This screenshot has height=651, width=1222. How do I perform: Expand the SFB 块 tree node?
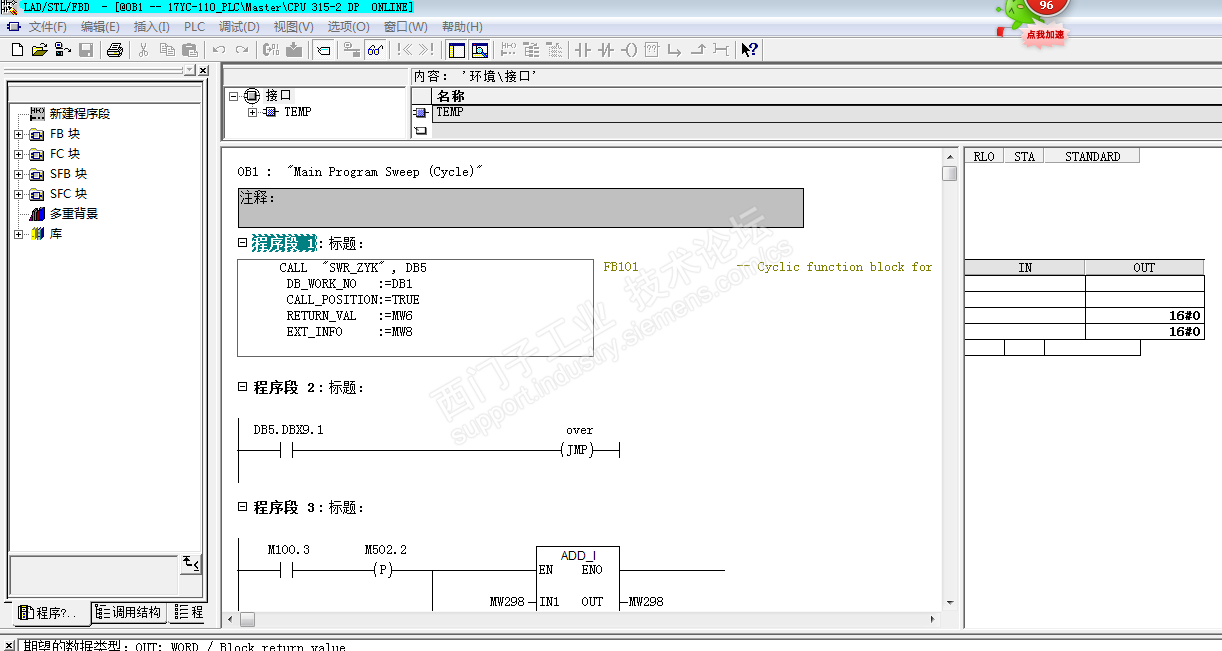pos(18,174)
